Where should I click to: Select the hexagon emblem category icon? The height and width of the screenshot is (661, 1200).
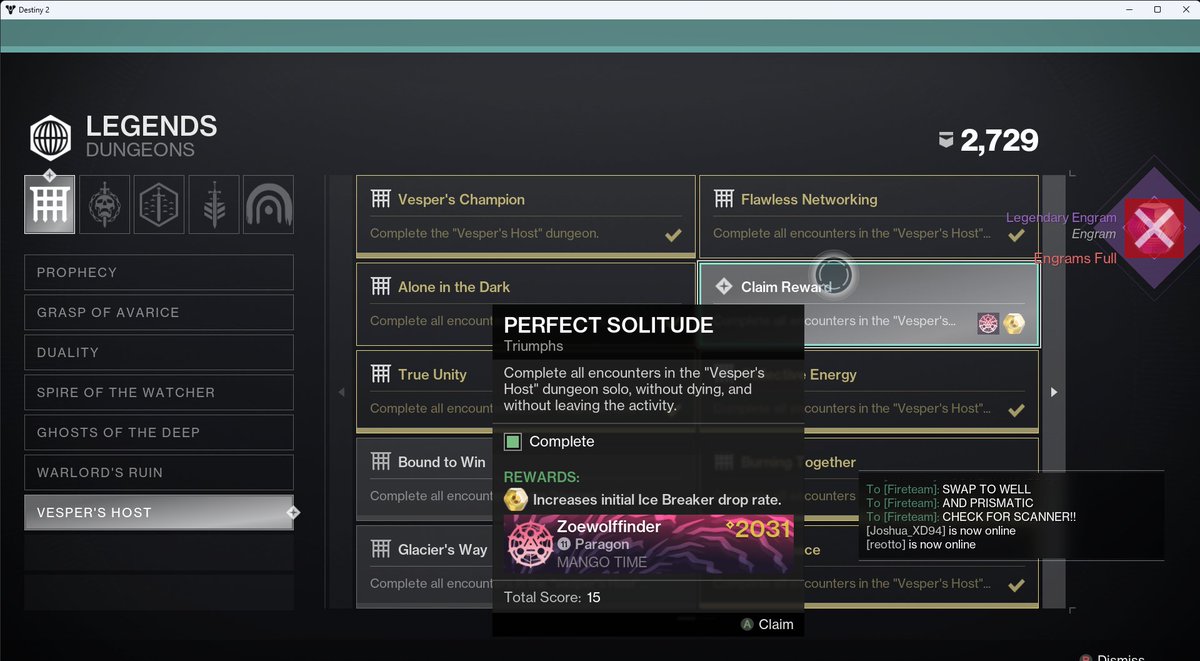click(159, 204)
